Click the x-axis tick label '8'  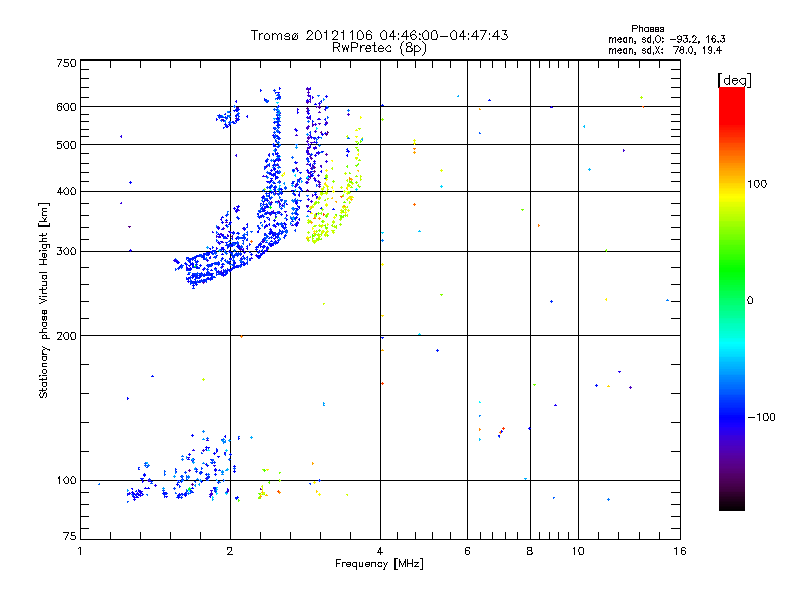click(530, 551)
